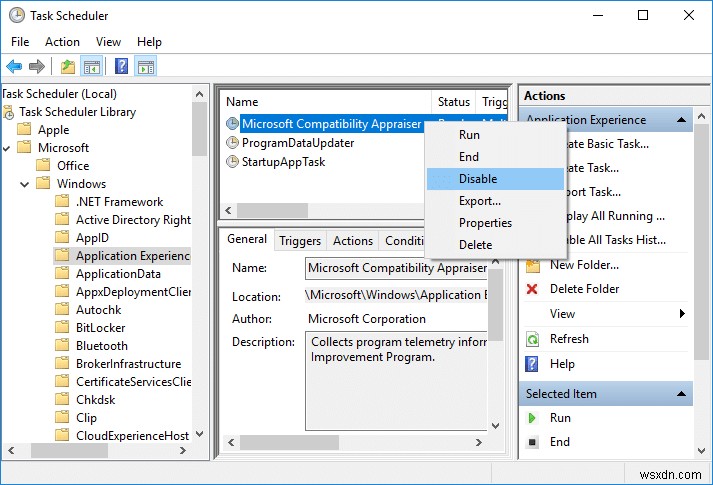Viewport: 713px width, 485px height.
Task: Collapse the Selected Item actions section
Action: pos(681,394)
